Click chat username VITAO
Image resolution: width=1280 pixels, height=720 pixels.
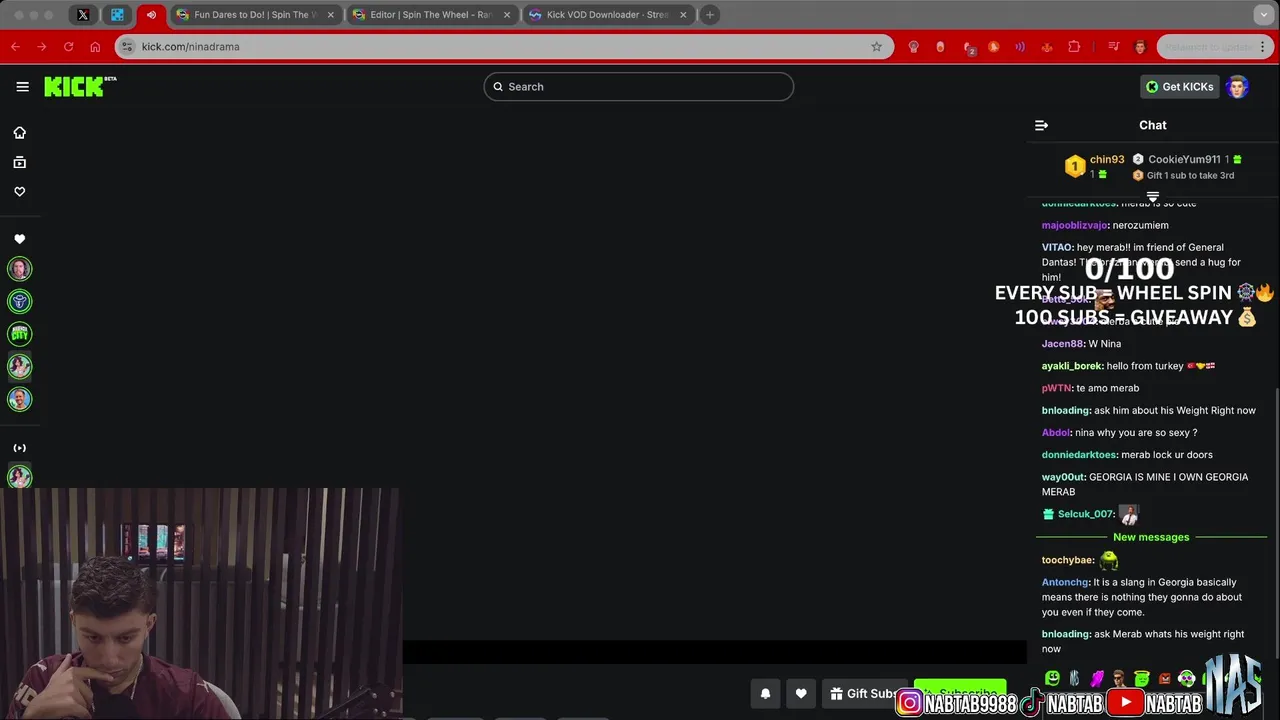[1057, 248]
